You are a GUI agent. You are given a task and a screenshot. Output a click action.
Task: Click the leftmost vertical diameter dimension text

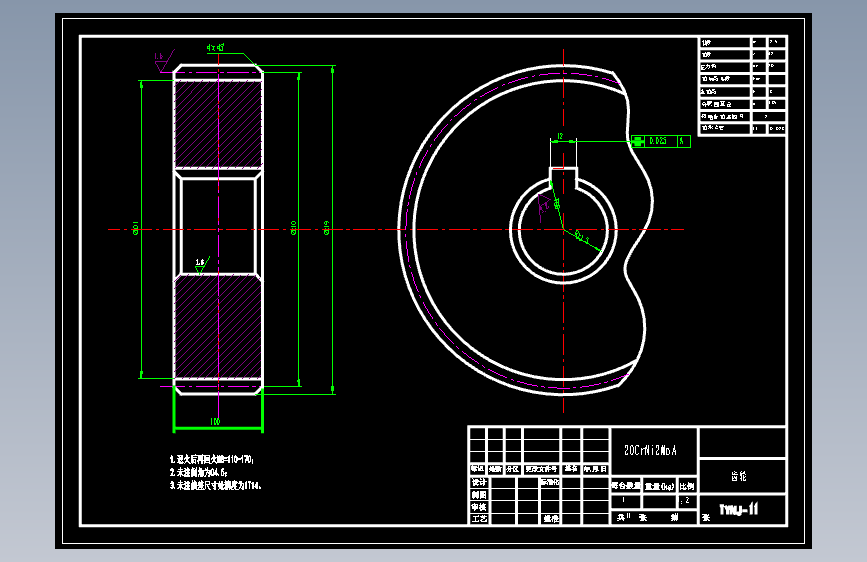pyautogui.click(x=136, y=228)
